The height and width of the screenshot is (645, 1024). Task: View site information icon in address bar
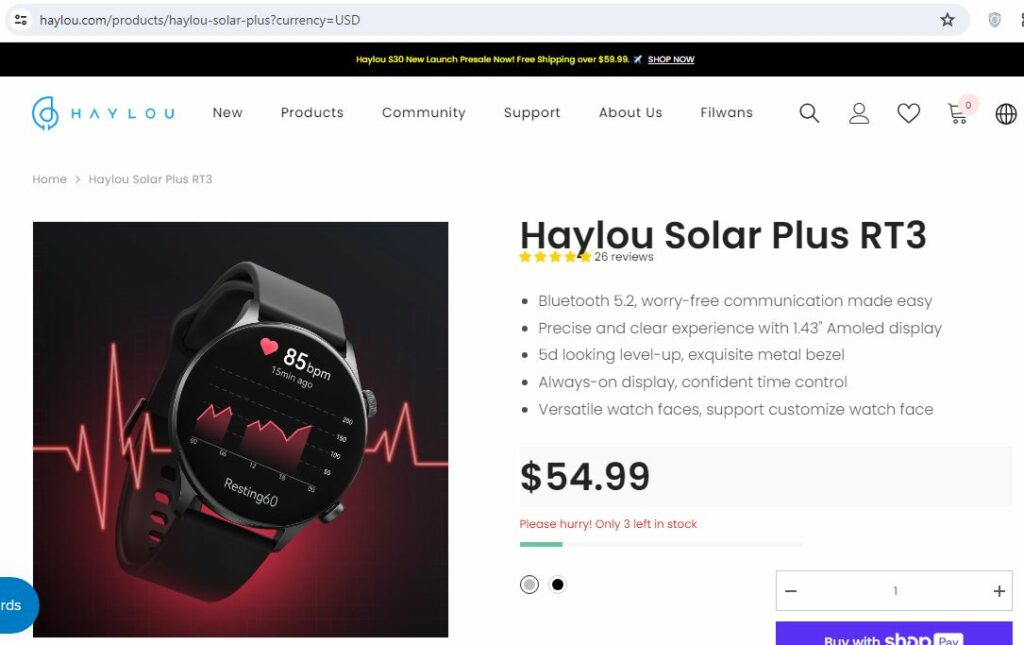click(x=21, y=20)
